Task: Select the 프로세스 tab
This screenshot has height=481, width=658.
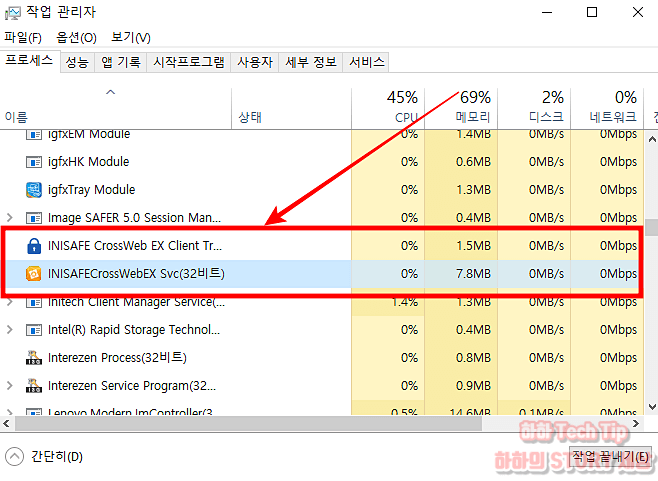Action: (29, 61)
